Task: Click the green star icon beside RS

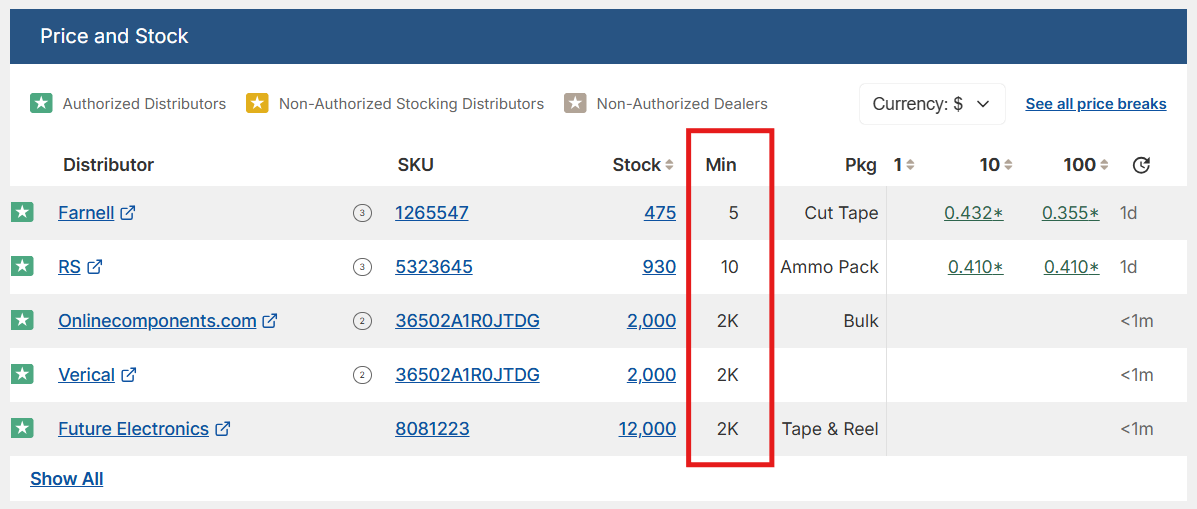Action: pyautogui.click(x=22, y=267)
